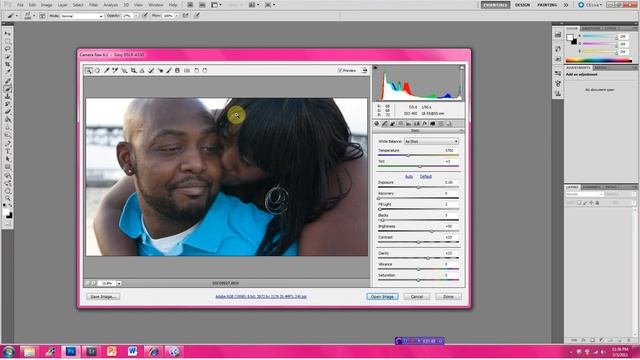Open the HSL / Grayscale panel tab
The image size is (640, 360).
(401, 123)
